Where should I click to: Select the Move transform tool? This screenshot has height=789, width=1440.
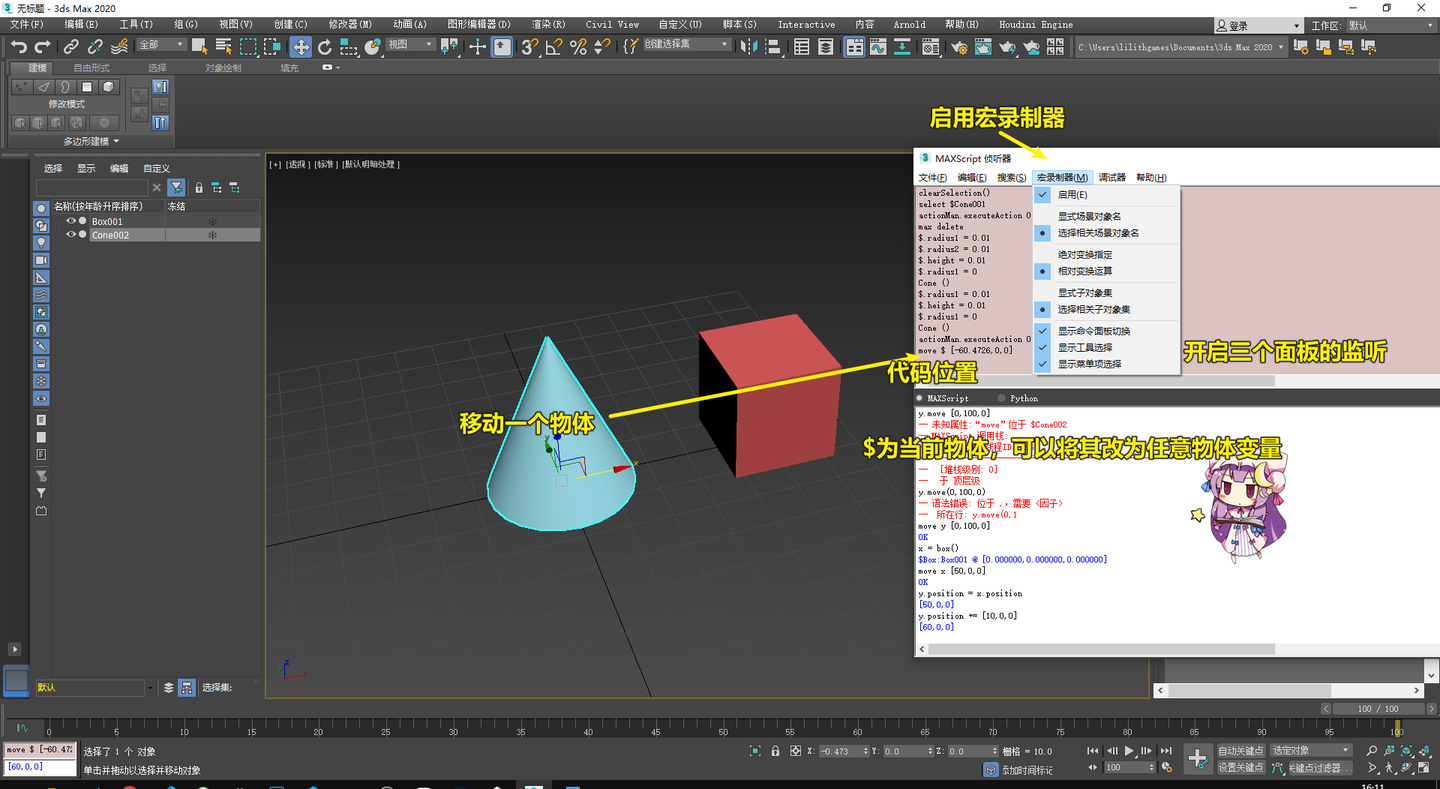click(300, 46)
